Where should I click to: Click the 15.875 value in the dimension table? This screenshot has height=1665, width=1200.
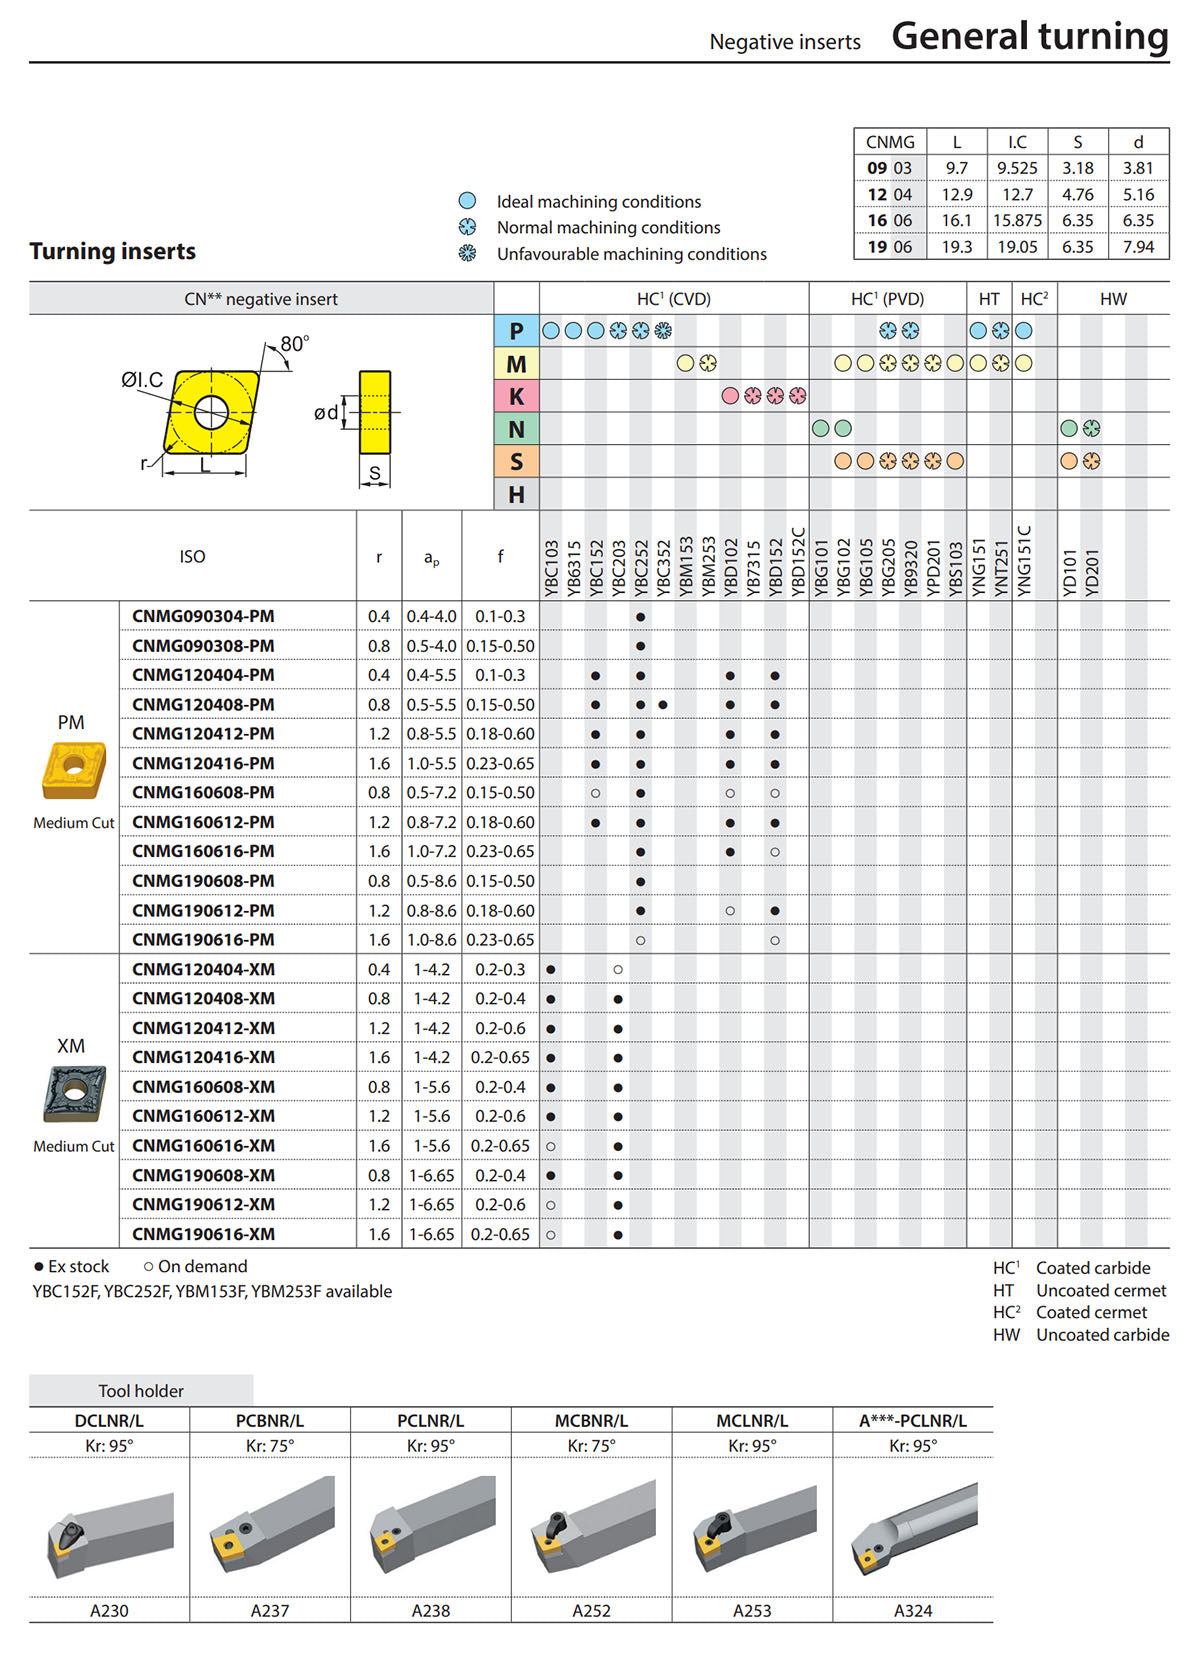pyautogui.click(x=1017, y=220)
